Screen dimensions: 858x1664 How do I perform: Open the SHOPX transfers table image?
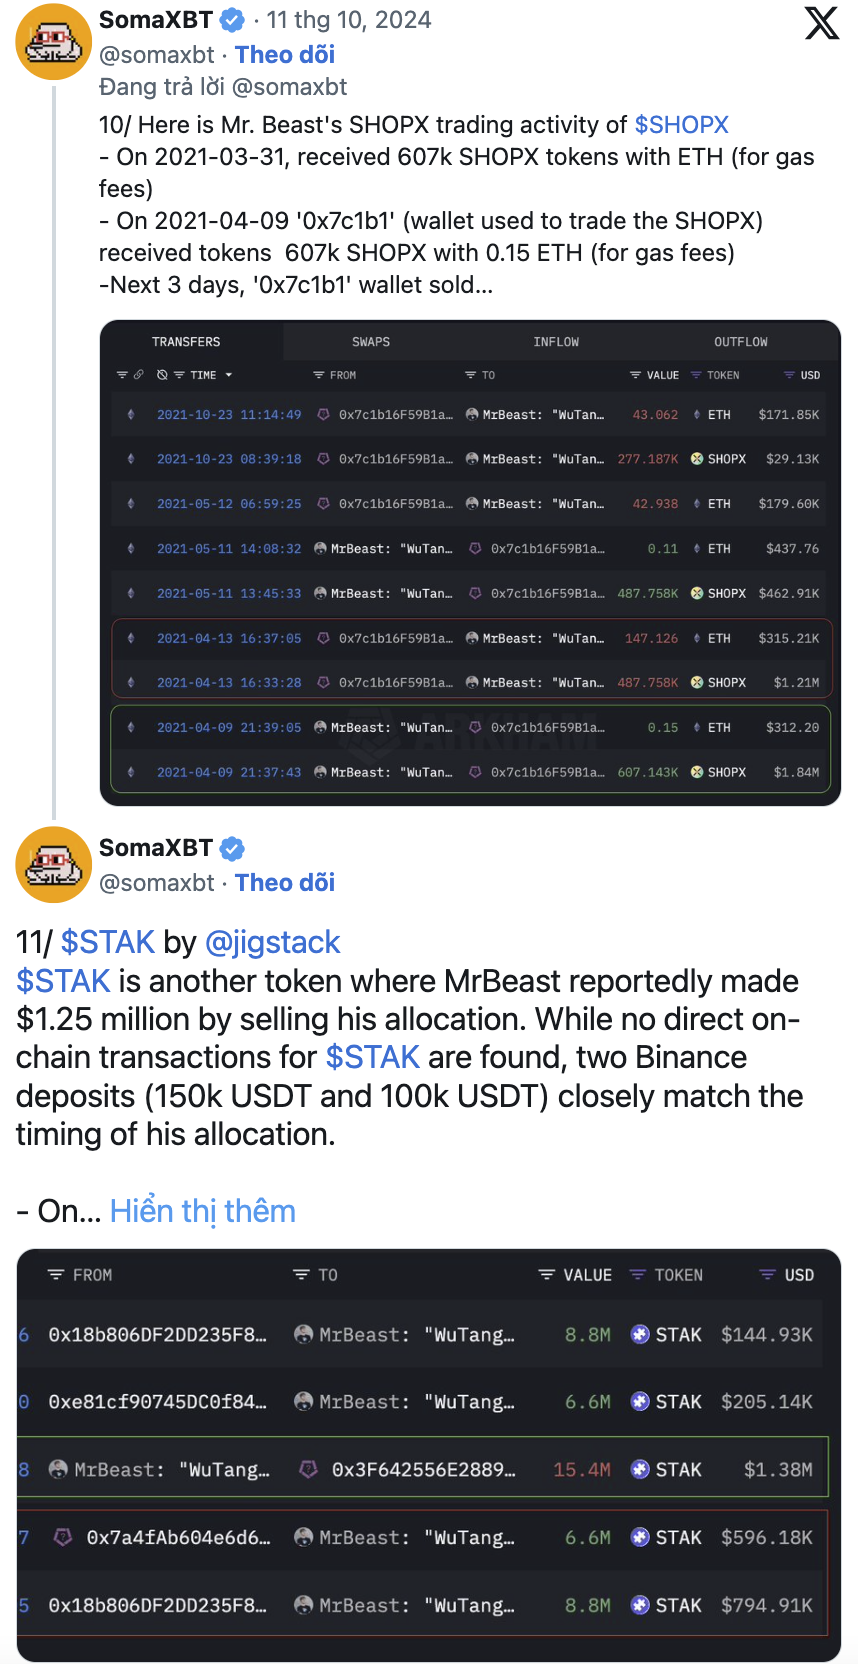470,563
